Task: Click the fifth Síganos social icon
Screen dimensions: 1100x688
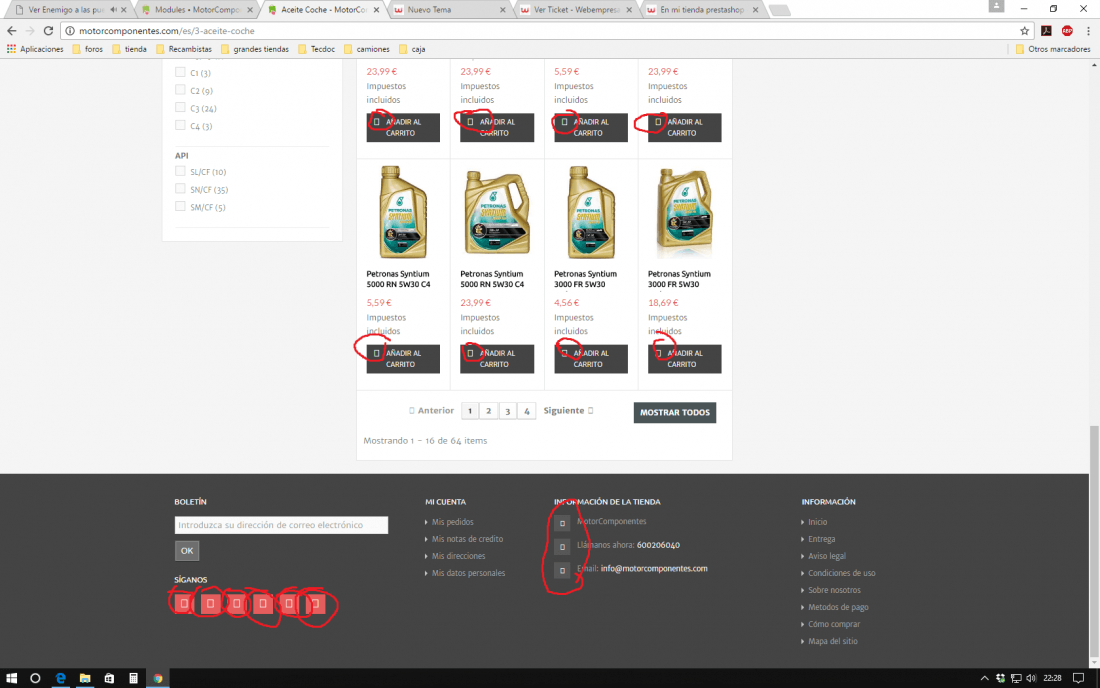Action: click(x=289, y=603)
